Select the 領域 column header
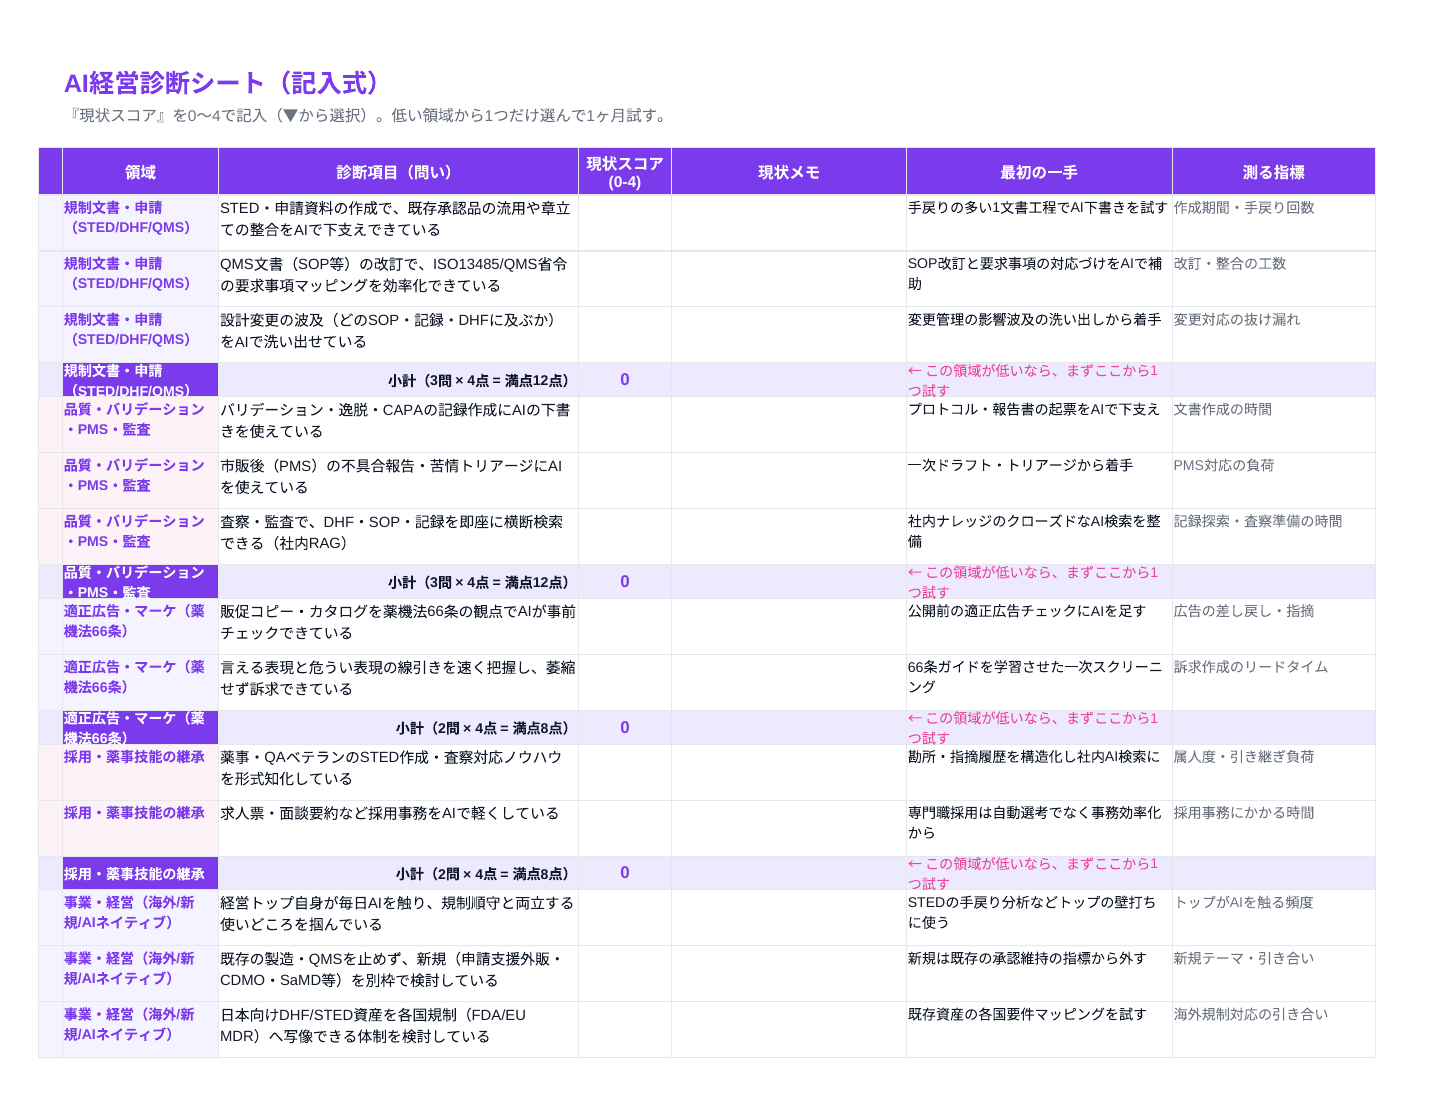Screen dimensions: 1430x1105 pos(140,172)
